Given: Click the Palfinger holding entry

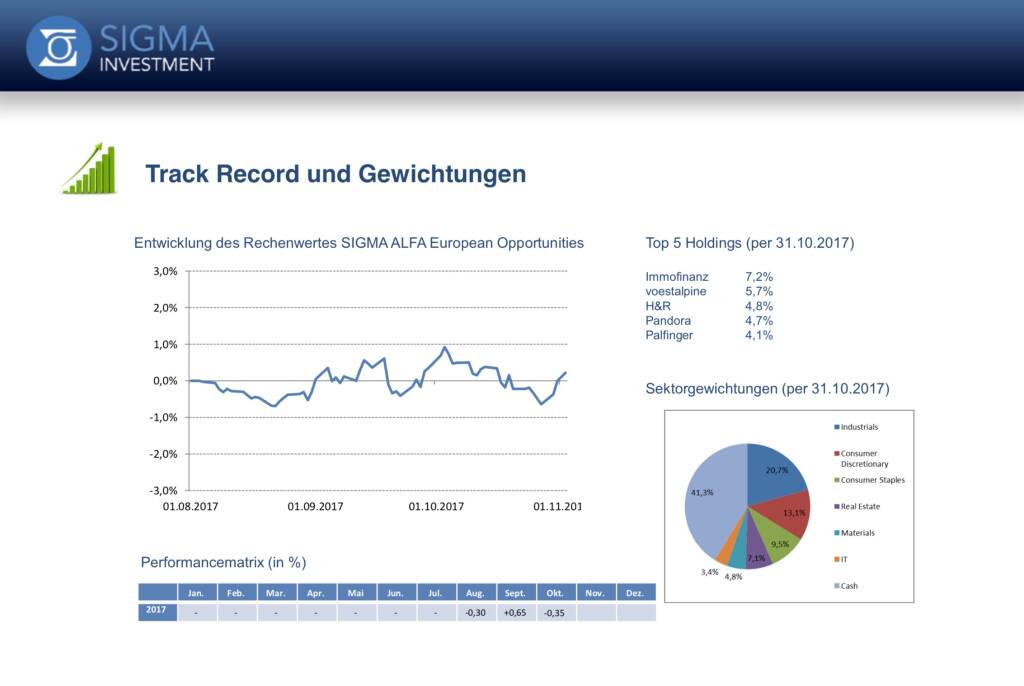Looking at the screenshot, I should click(x=669, y=335).
